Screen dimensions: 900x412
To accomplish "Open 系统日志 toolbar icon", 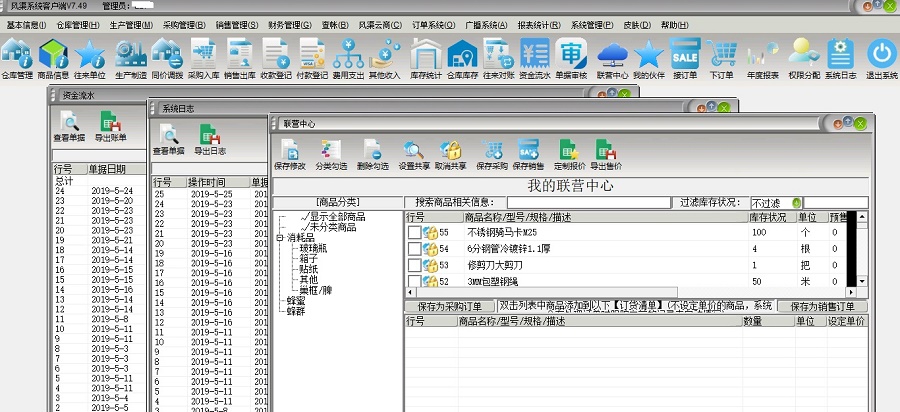I will (841, 59).
